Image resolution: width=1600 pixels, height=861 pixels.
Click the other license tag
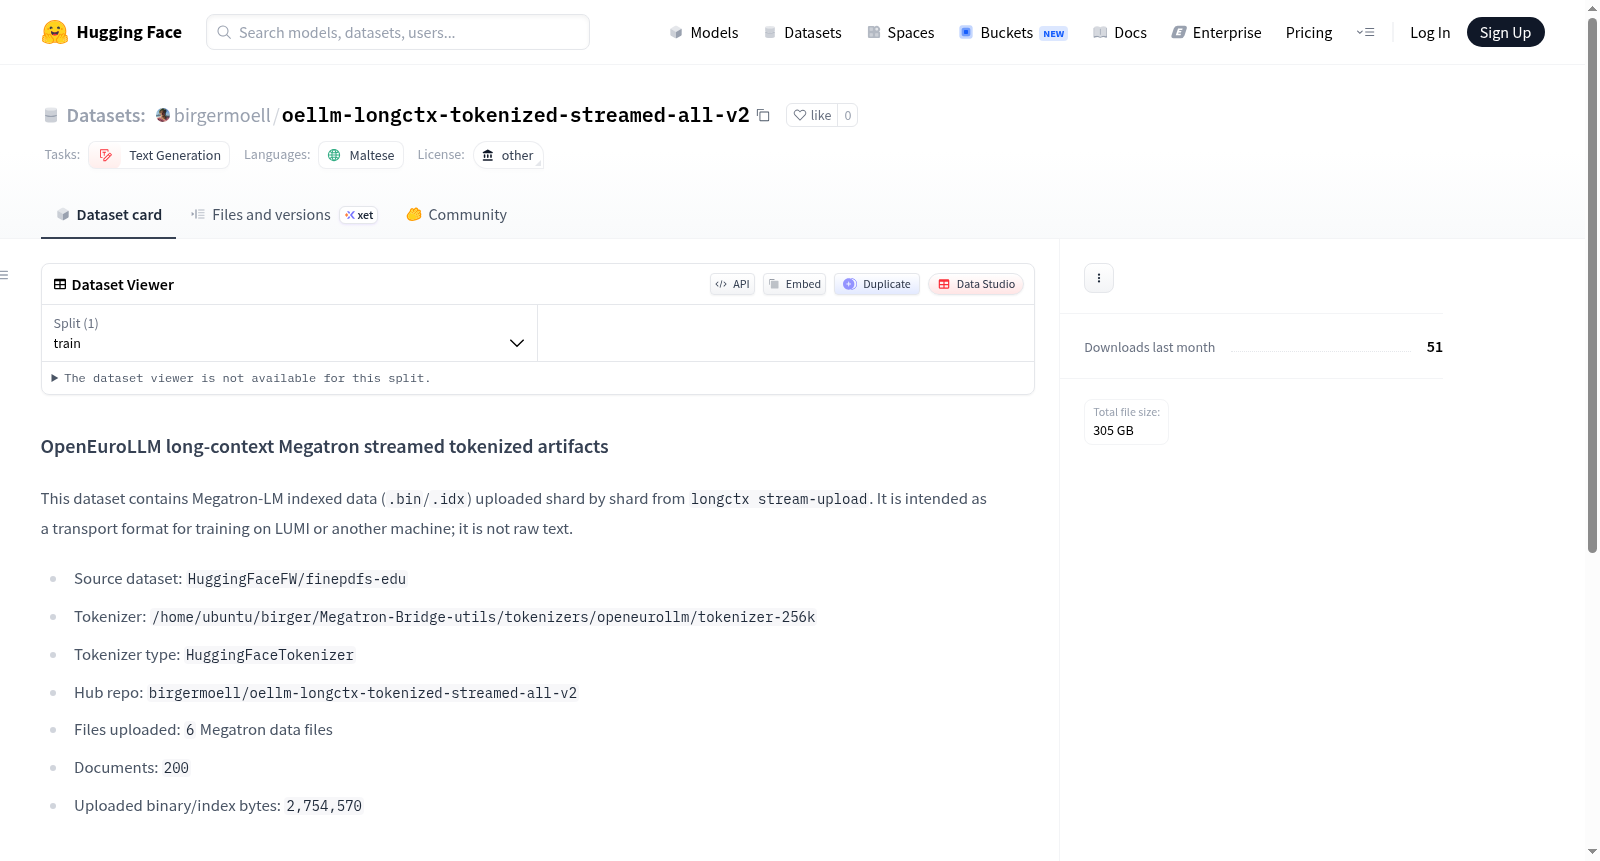508,155
